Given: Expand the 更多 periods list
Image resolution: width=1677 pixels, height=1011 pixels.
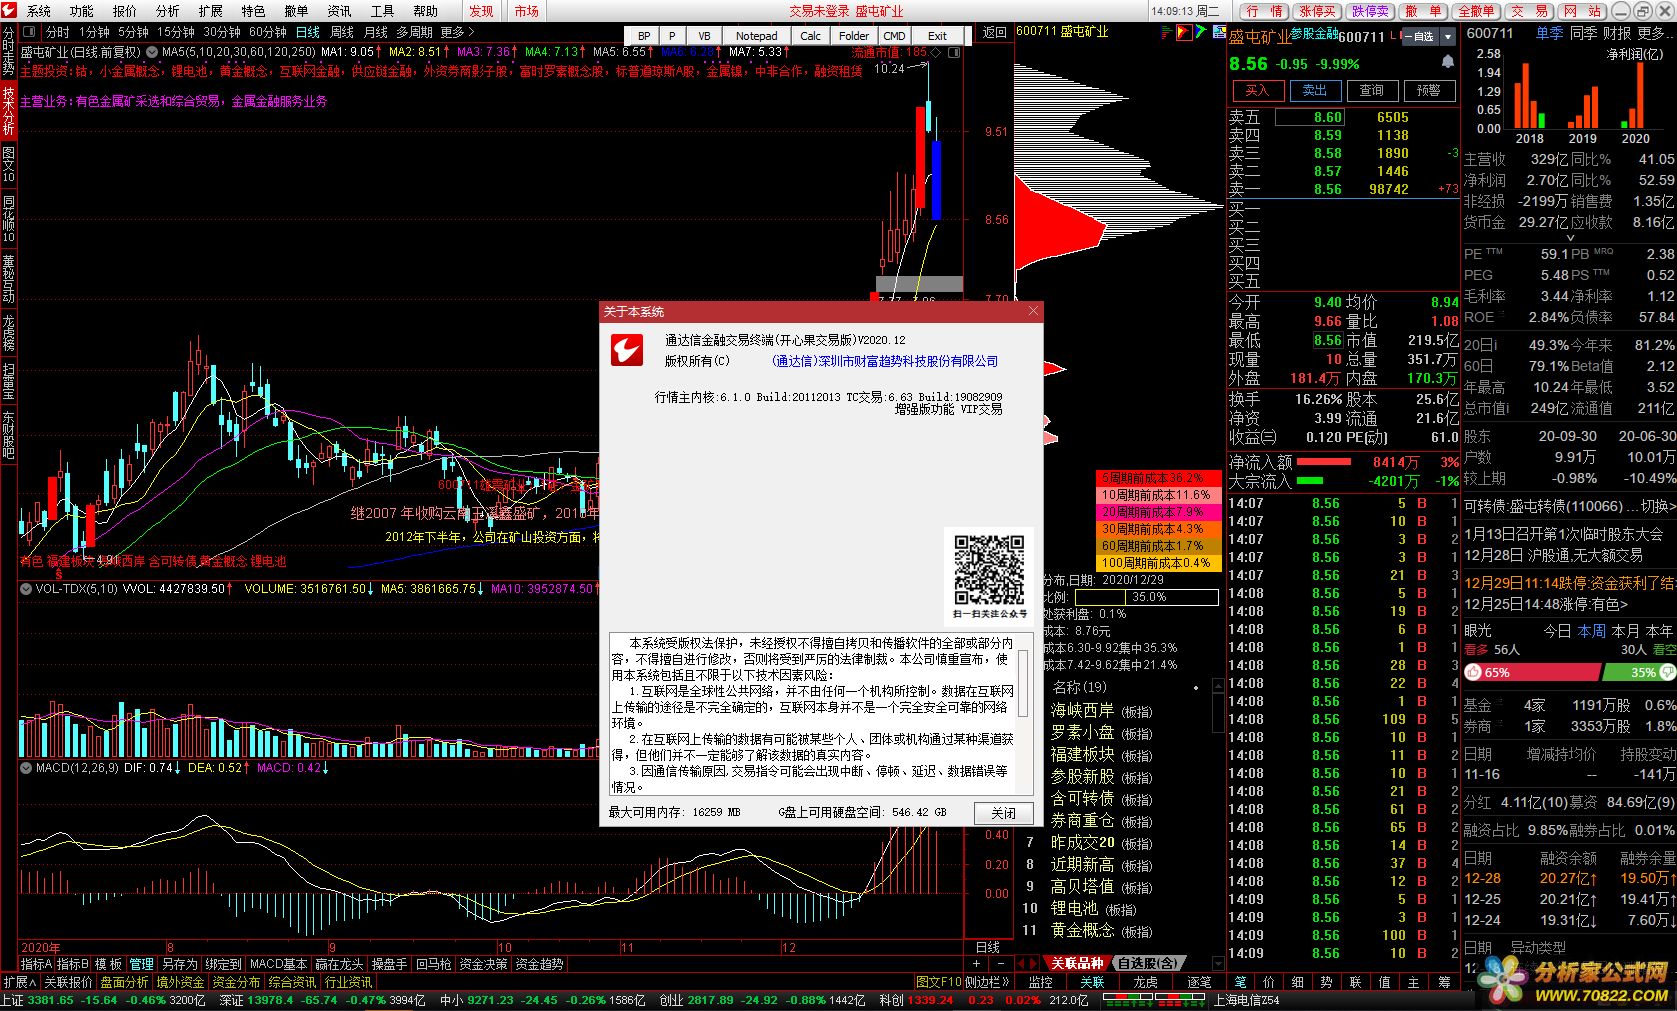Looking at the screenshot, I should pyautogui.click(x=457, y=32).
